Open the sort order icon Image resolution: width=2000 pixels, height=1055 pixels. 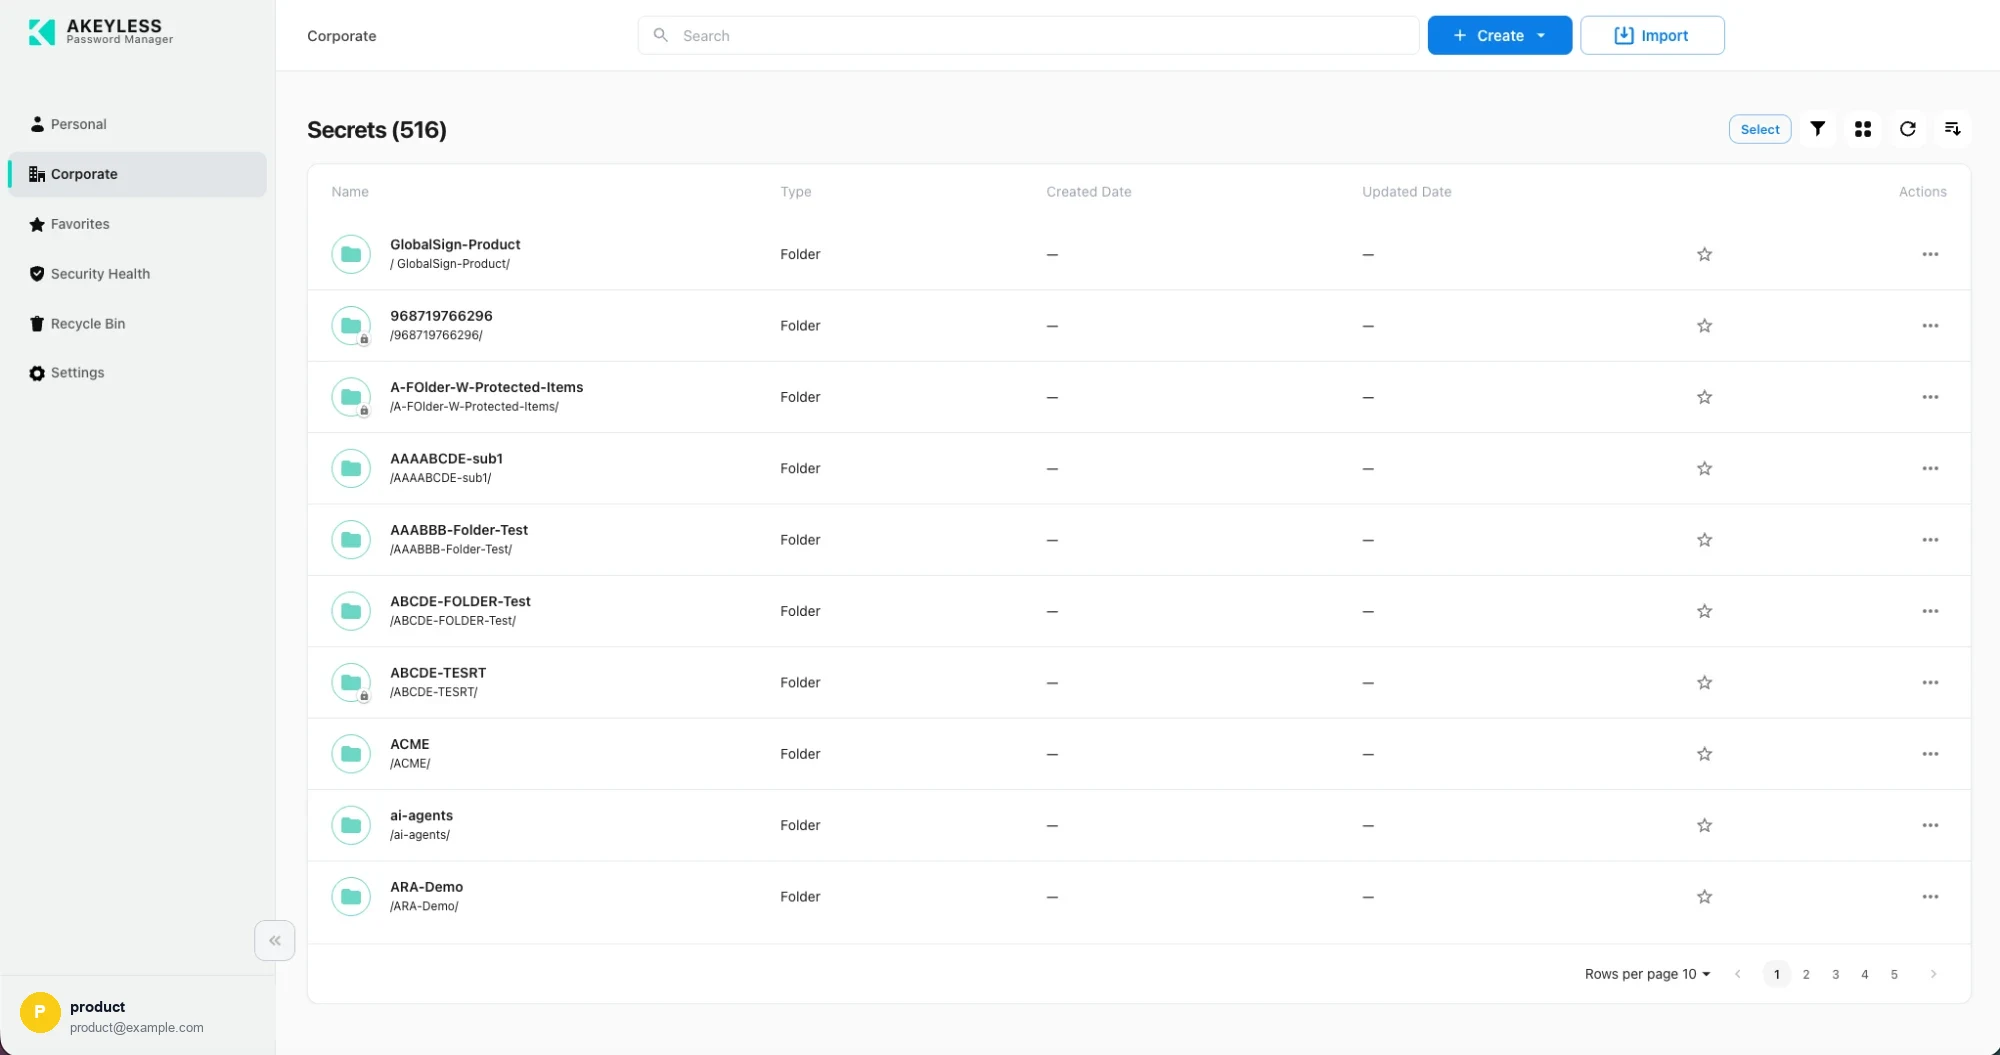(x=1952, y=129)
